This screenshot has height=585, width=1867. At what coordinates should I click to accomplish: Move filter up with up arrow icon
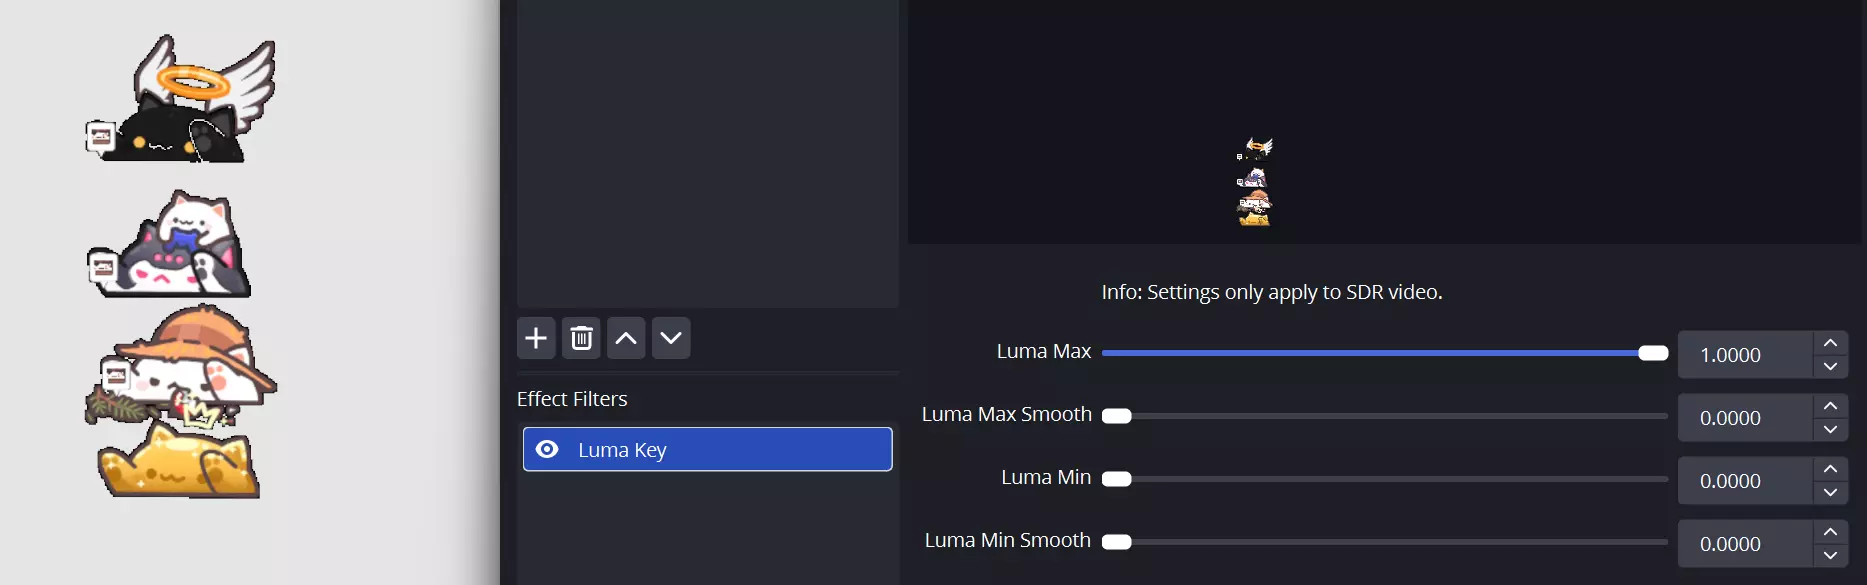(x=626, y=338)
